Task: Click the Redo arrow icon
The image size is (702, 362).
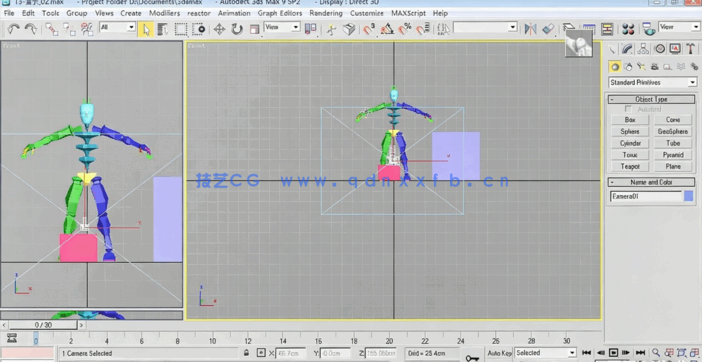Action: pos(30,29)
